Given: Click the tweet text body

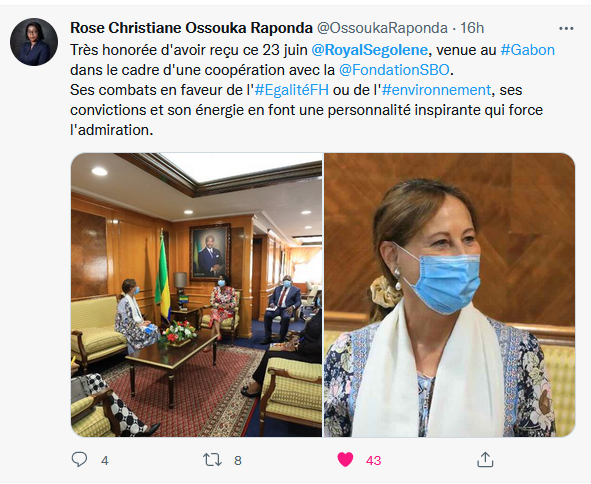Looking at the screenshot, I should 312,90.
